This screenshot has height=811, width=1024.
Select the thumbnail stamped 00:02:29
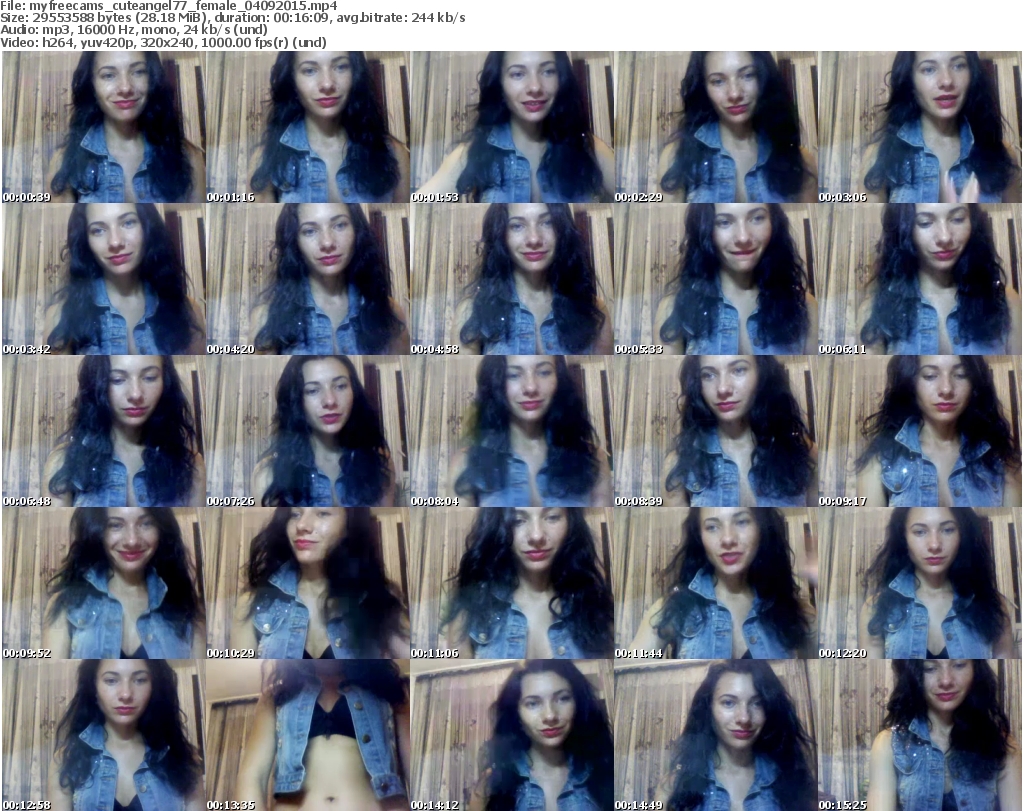[x=716, y=127]
